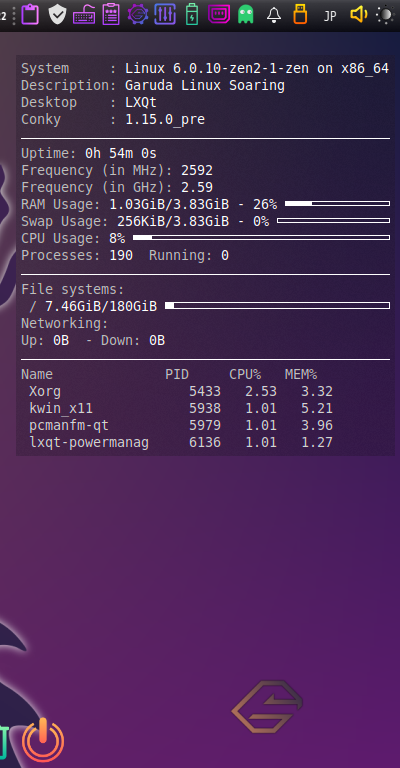Click the green ghost tray icon
The width and height of the screenshot is (400, 768).
(x=246, y=15)
